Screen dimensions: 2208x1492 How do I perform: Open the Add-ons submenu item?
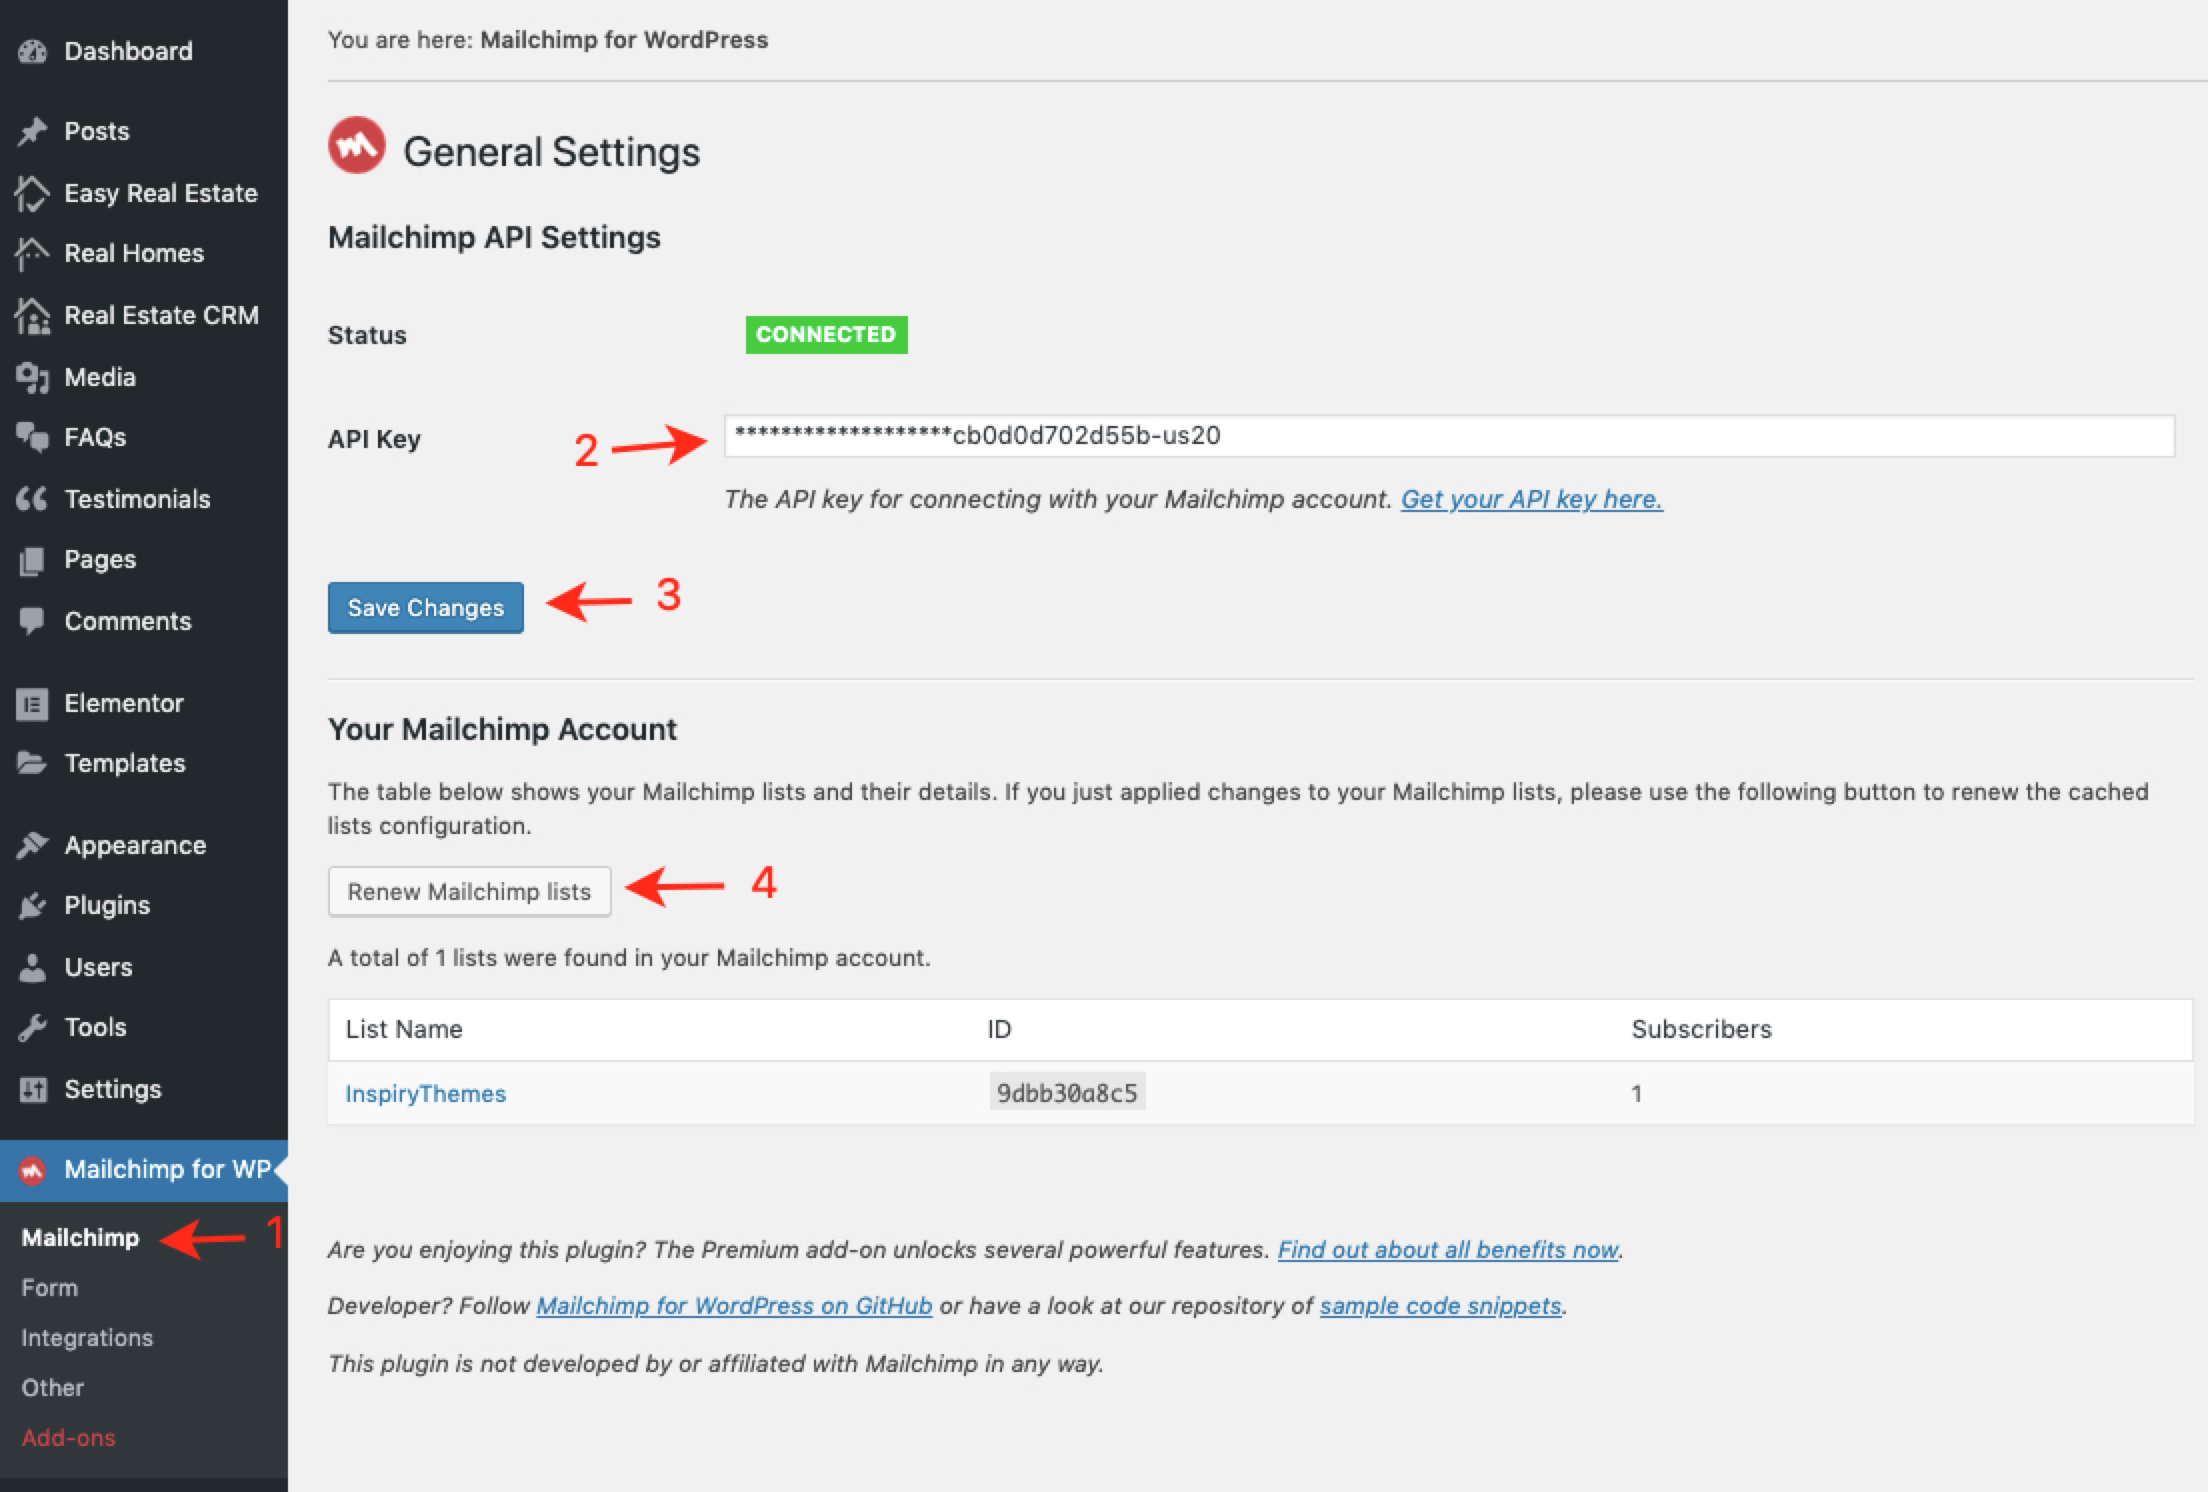pos(69,1438)
